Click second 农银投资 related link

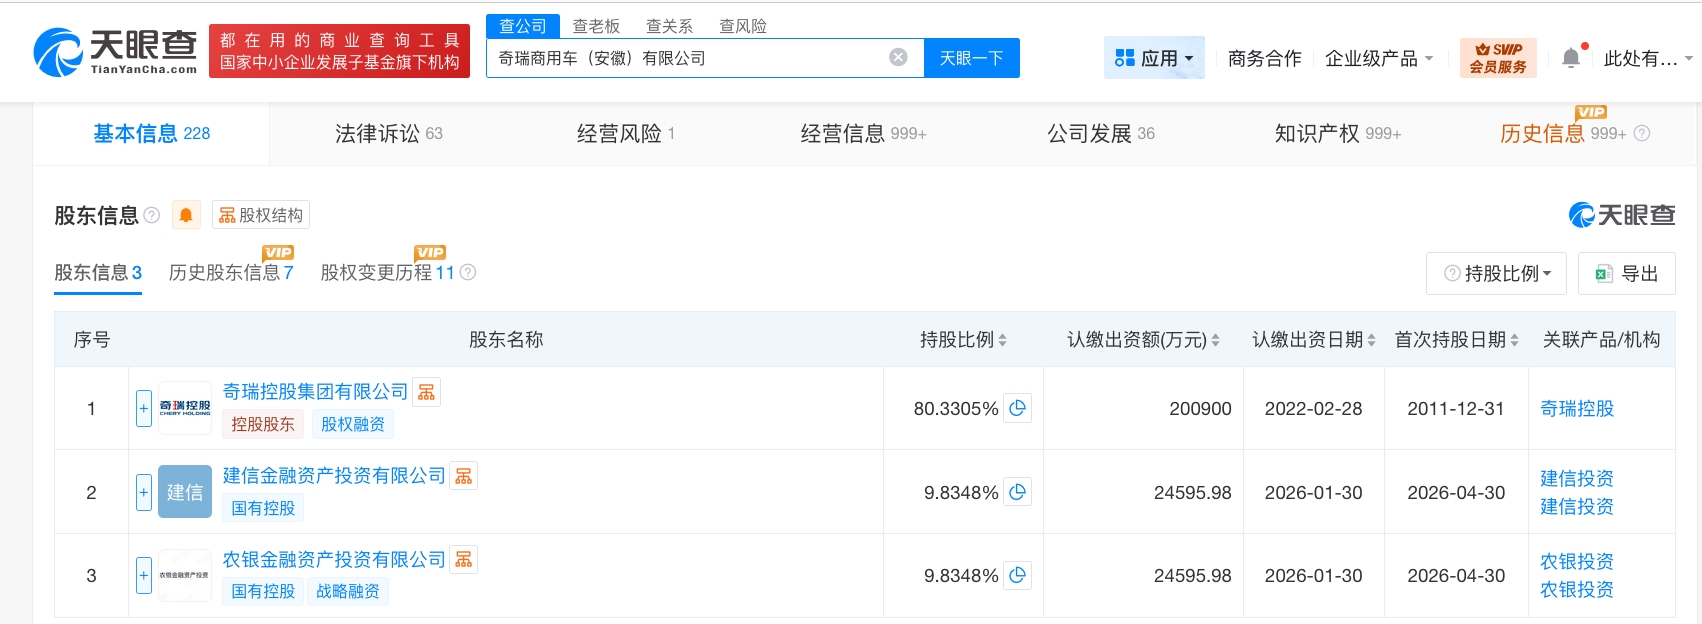pos(1577,589)
